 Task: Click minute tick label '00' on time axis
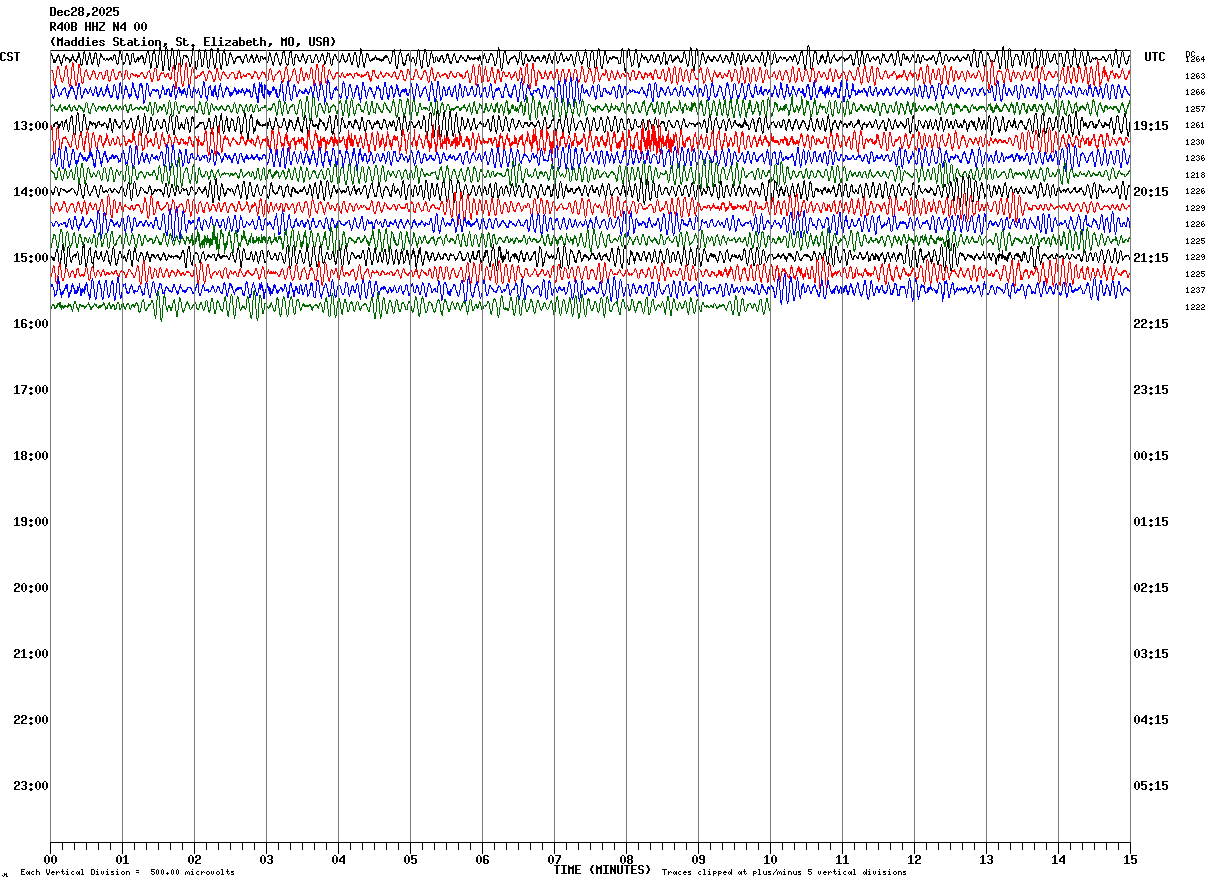click(x=50, y=859)
